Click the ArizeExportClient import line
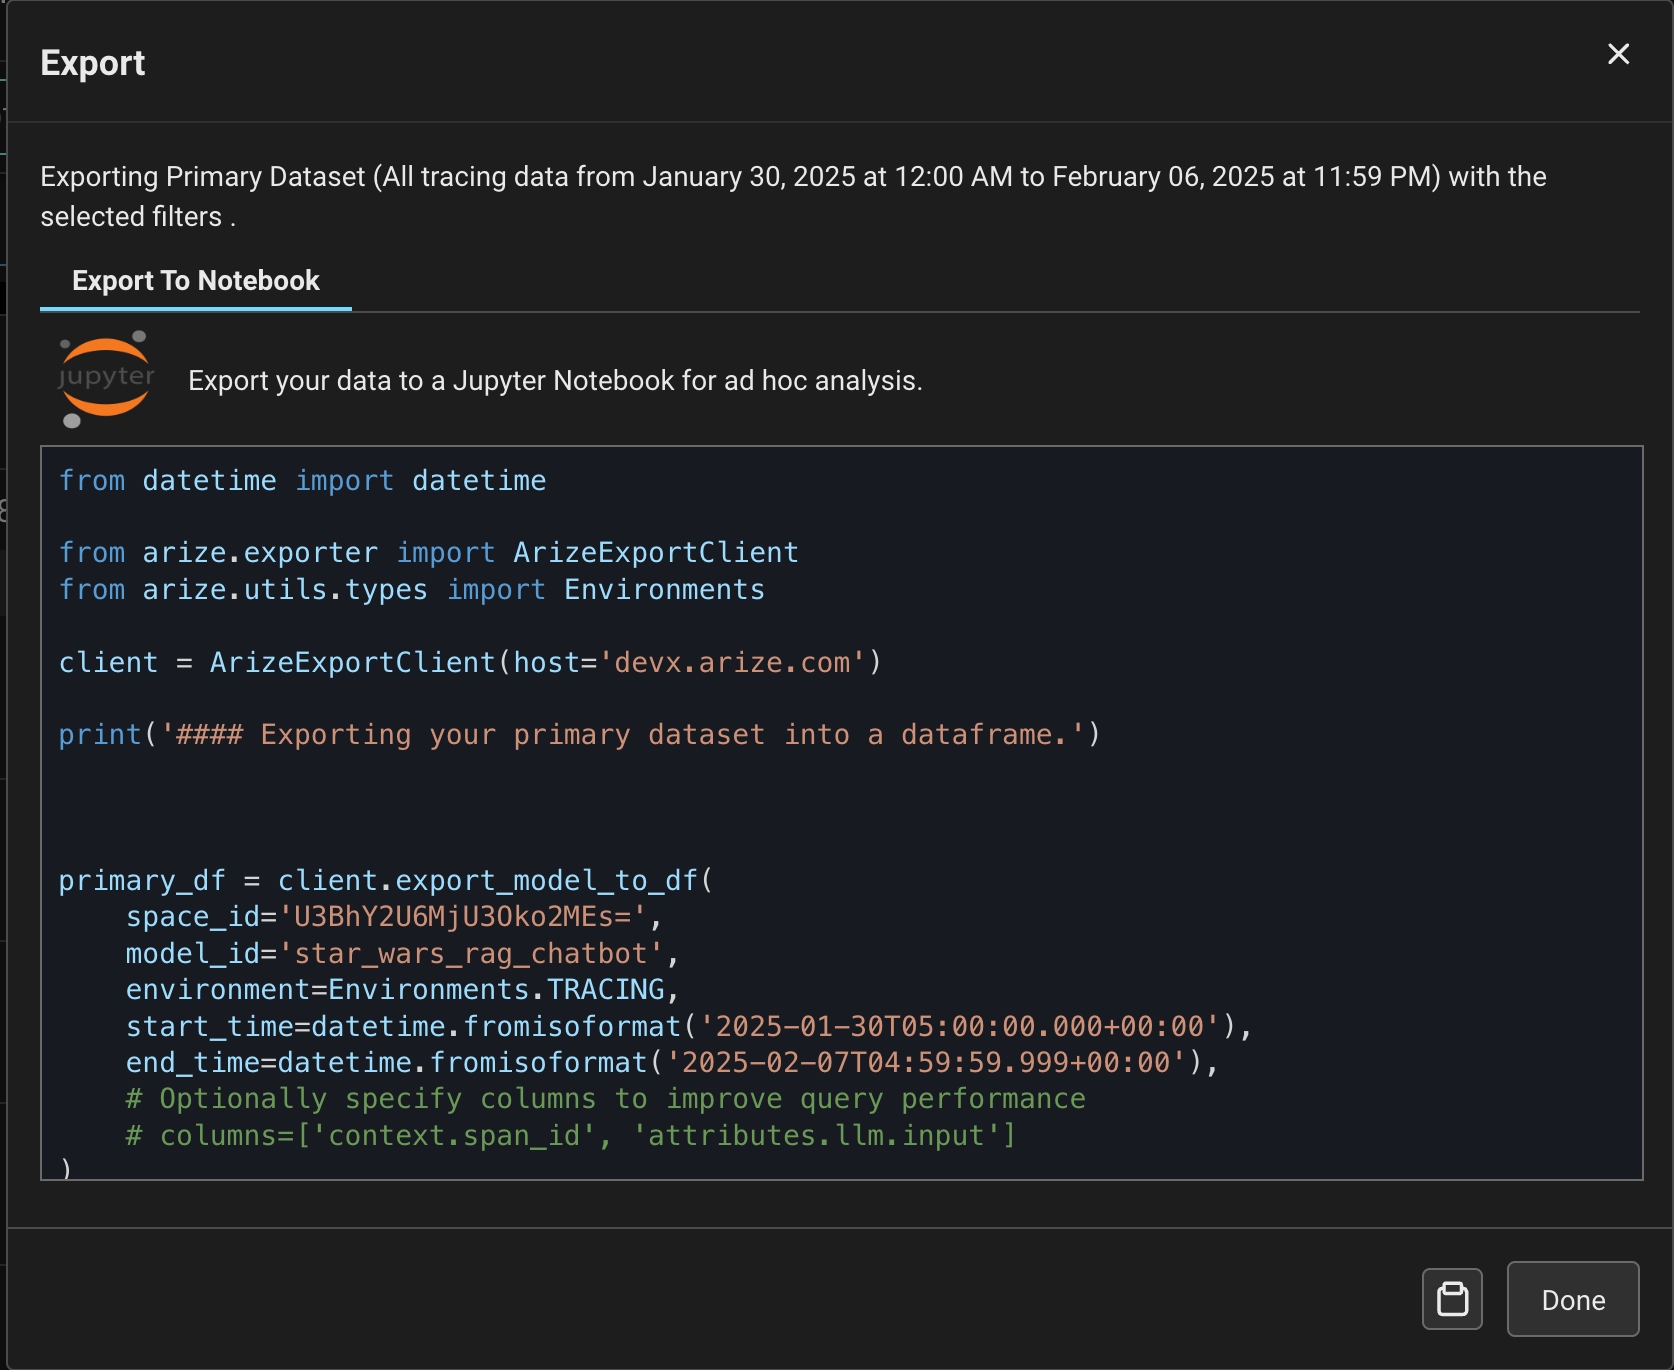 428,553
